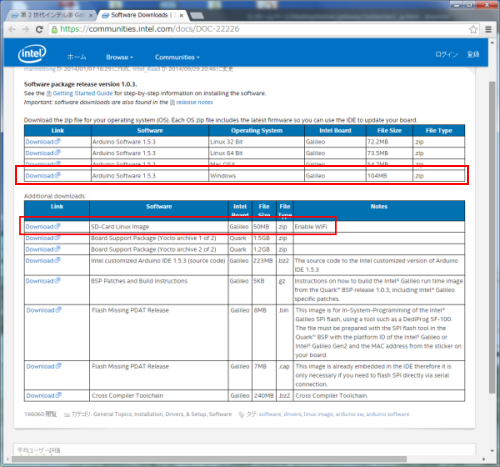
Task: Click the 'drivers' tag link
Action: [x=292, y=414]
